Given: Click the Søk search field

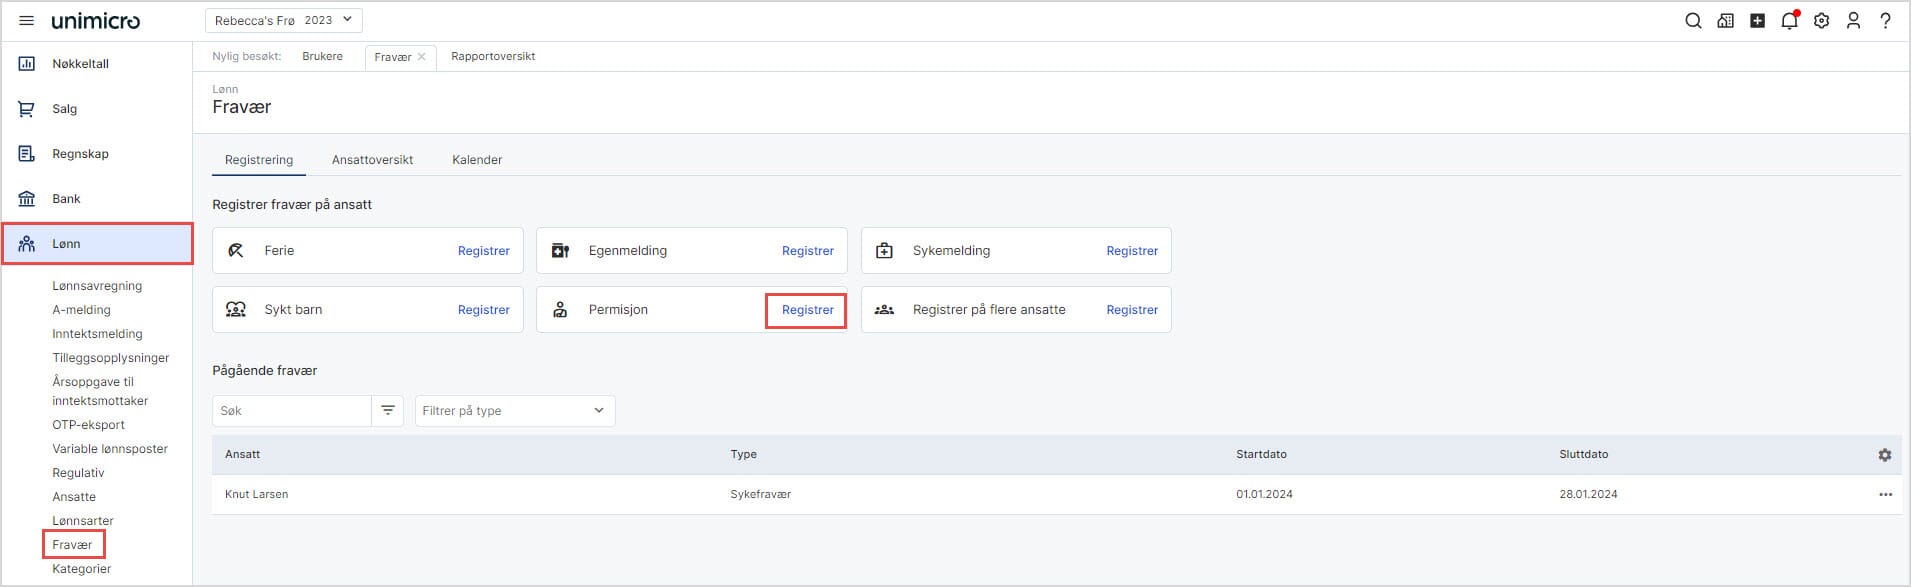Looking at the screenshot, I should pyautogui.click(x=291, y=411).
